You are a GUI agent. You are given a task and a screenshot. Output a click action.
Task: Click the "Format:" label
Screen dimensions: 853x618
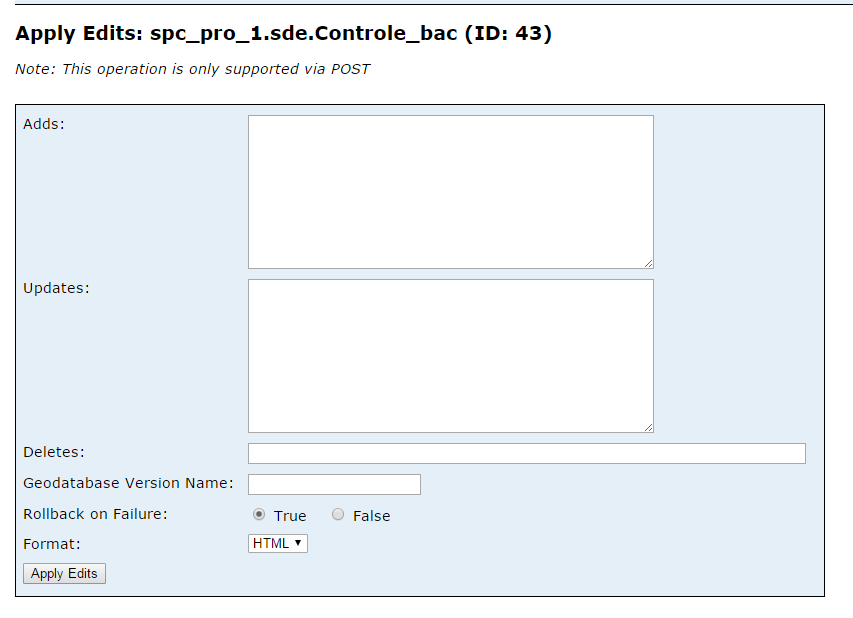click(52, 544)
